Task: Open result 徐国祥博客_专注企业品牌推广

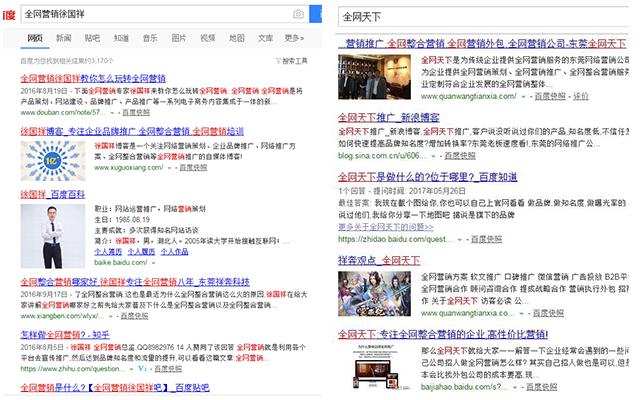Action: [132, 131]
